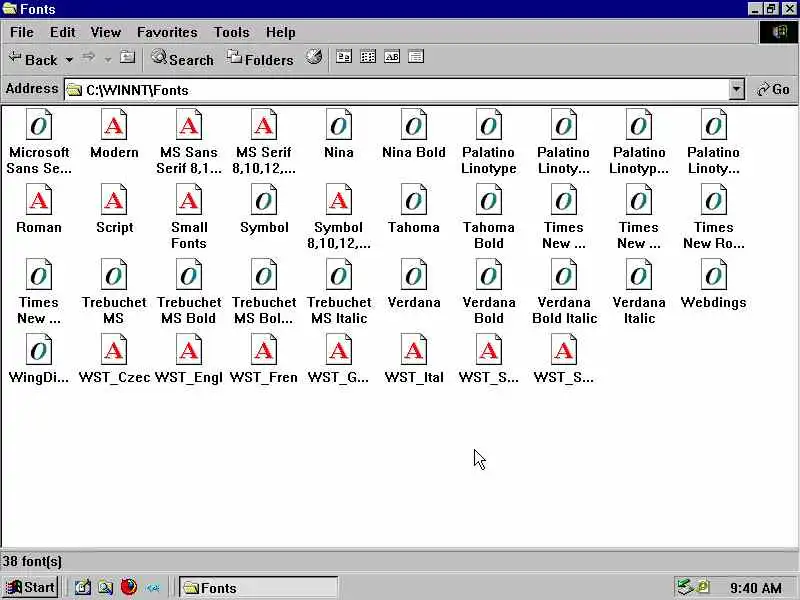Viewport: 800px width, 600px height.
Task: Select the WST_Czec font icon
Action: [x=114, y=349]
